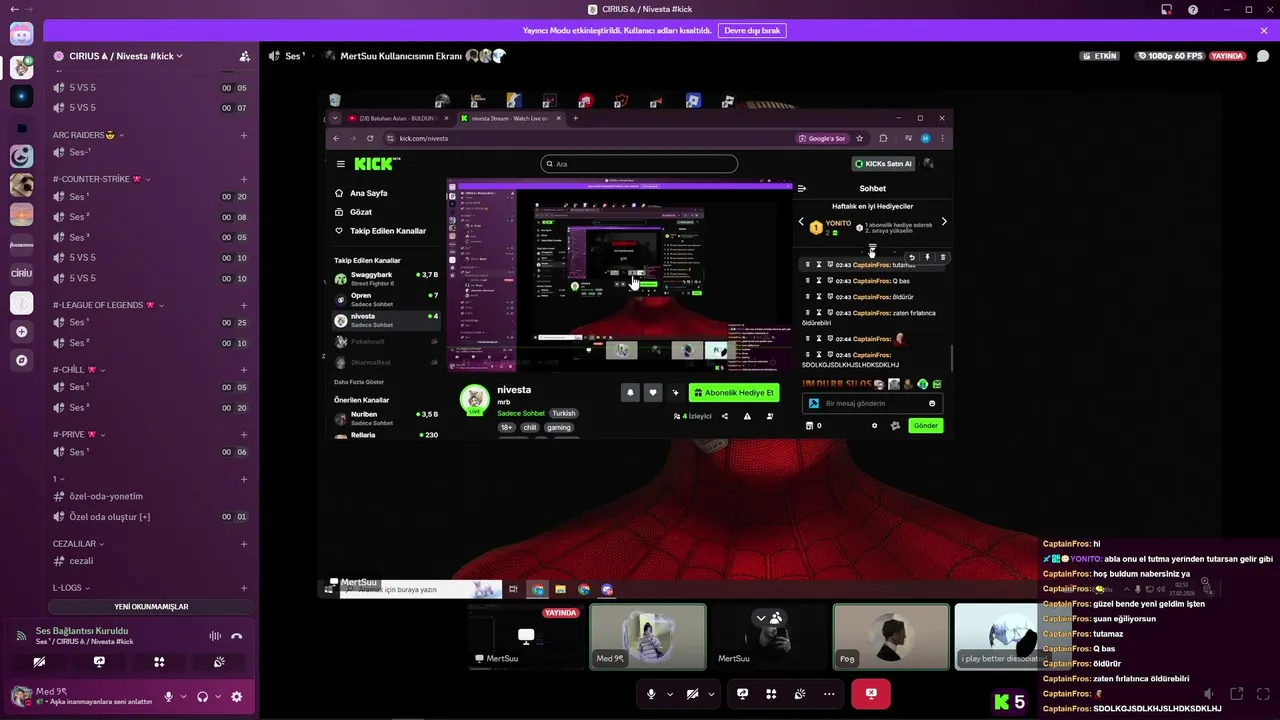
Task: Collapse the #-LEAGUE OF LEGENDS category
Action: [108, 305]
